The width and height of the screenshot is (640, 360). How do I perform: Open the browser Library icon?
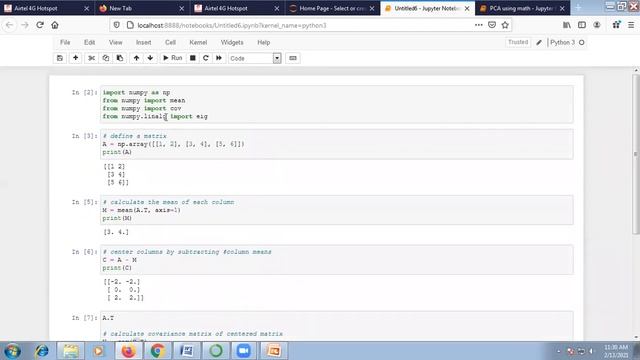(x=567, y=25)
